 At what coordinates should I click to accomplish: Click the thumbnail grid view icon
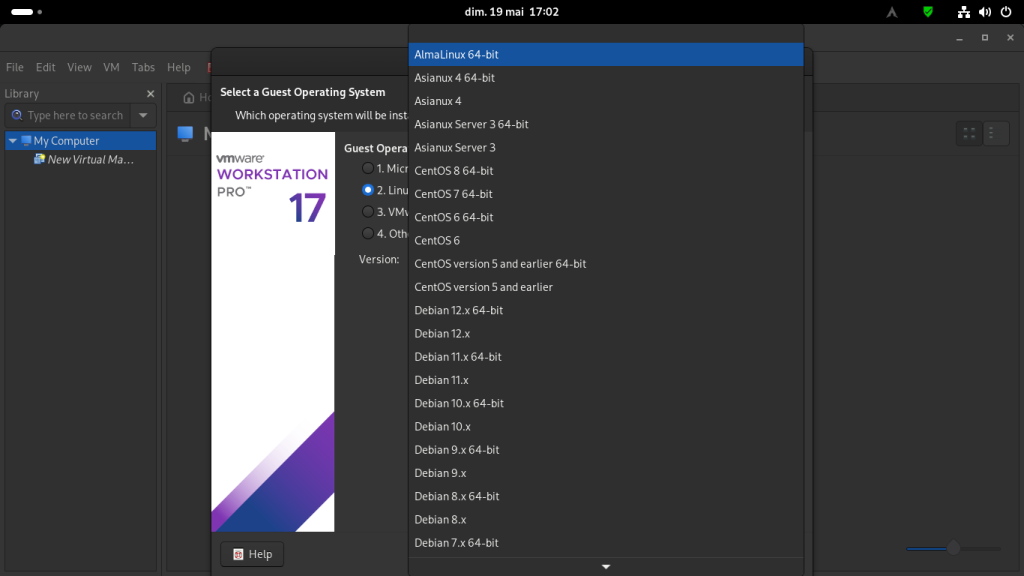point(969,133)
